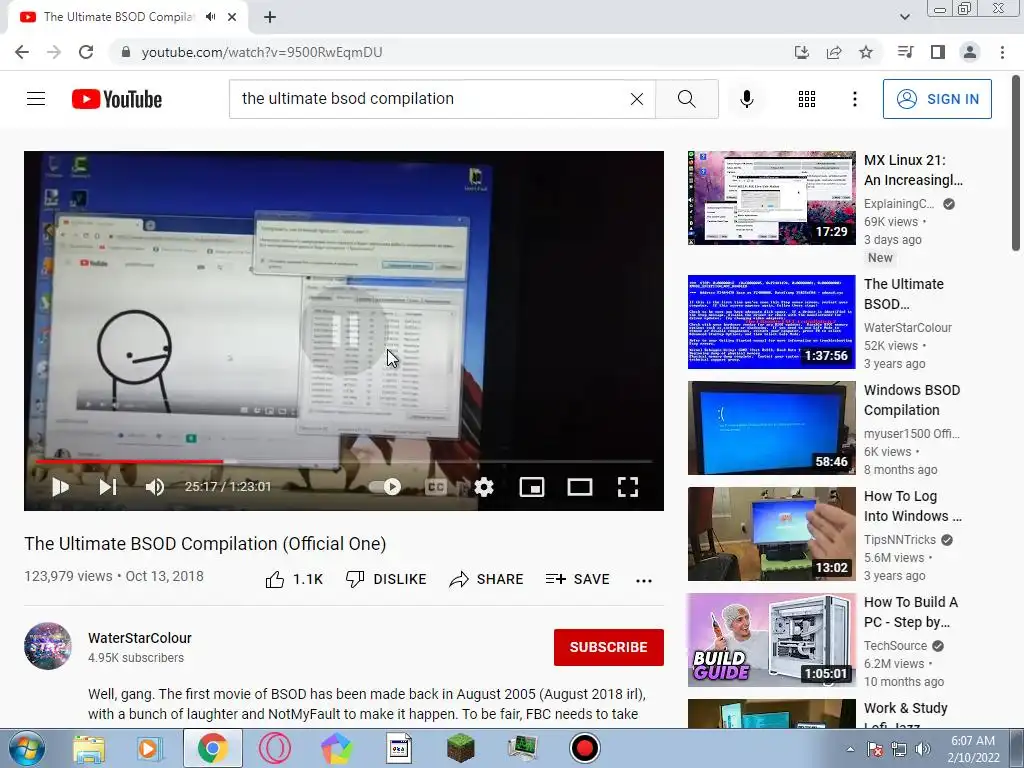This screenshot has height=768, width=1024.
Task: Enter full screen mode
Action: 628,487
